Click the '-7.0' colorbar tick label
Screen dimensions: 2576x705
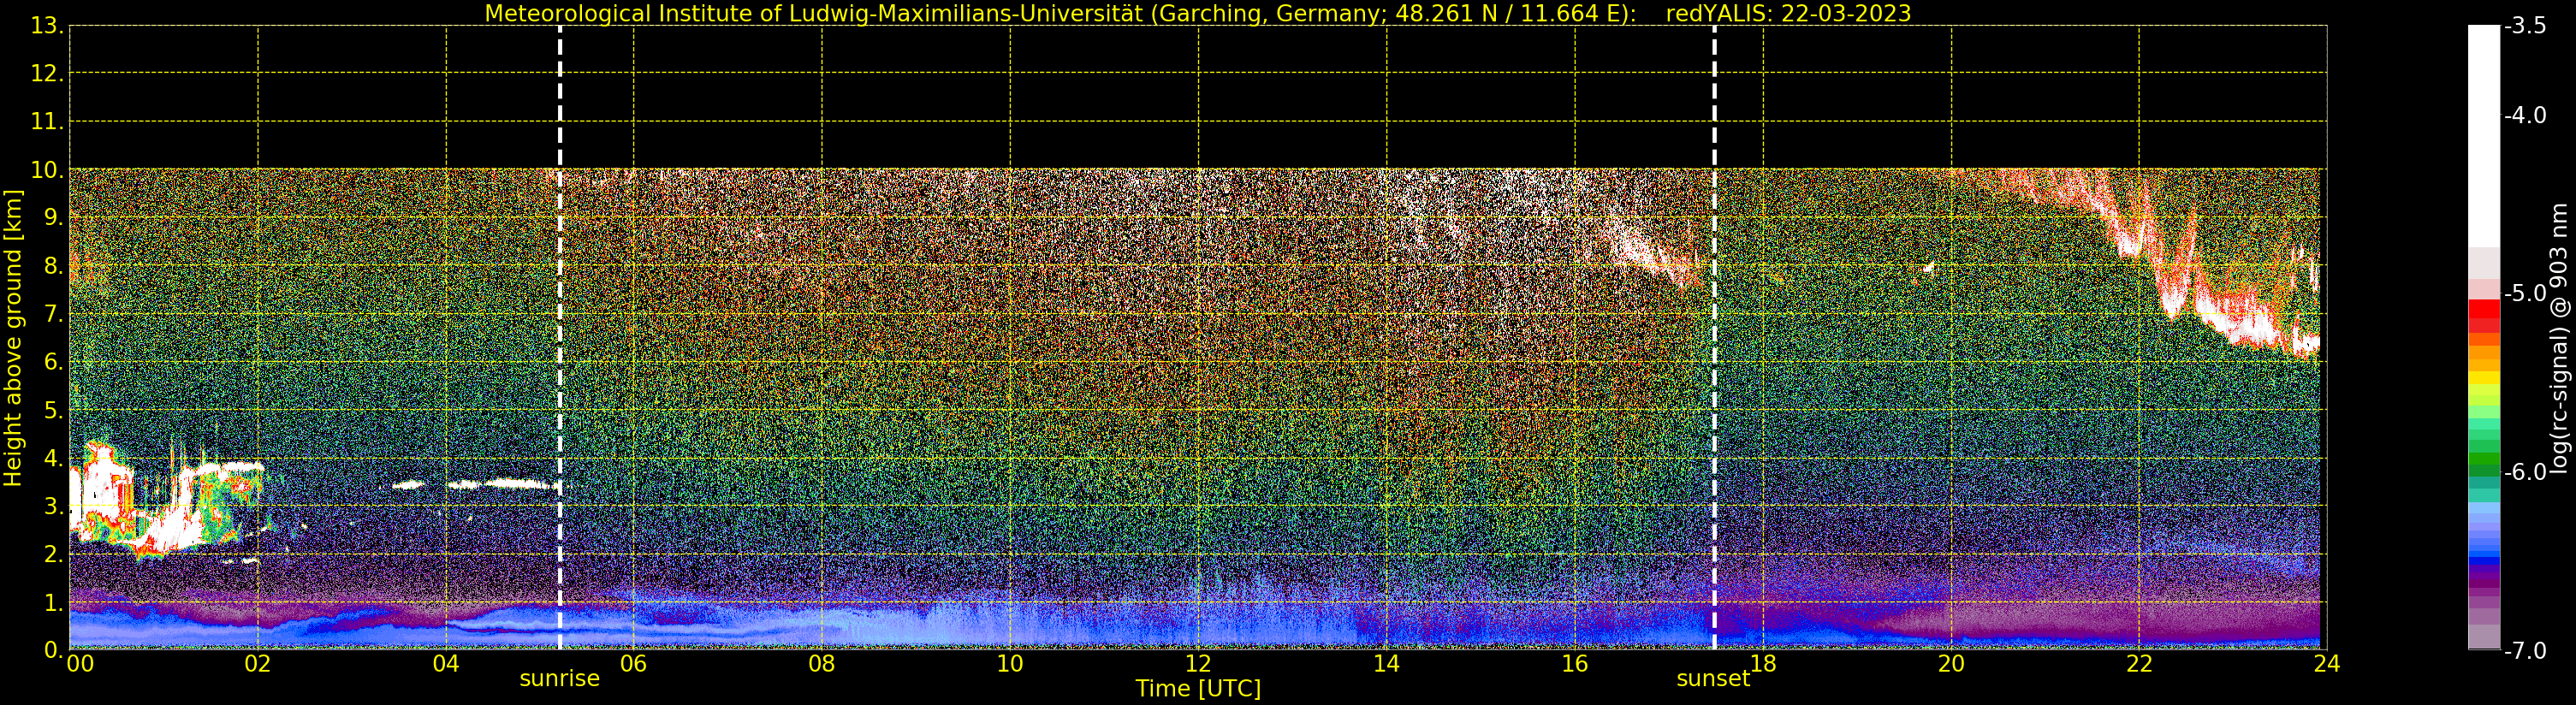(2525, 651)
